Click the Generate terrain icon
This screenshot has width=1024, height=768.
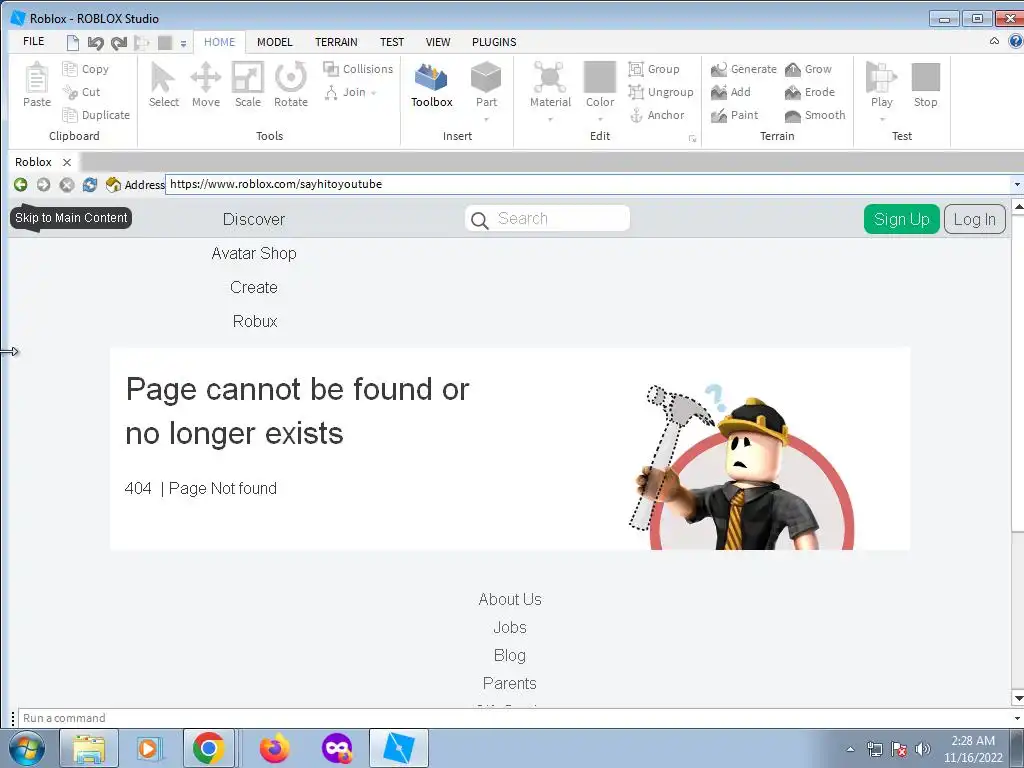(719, 69)
